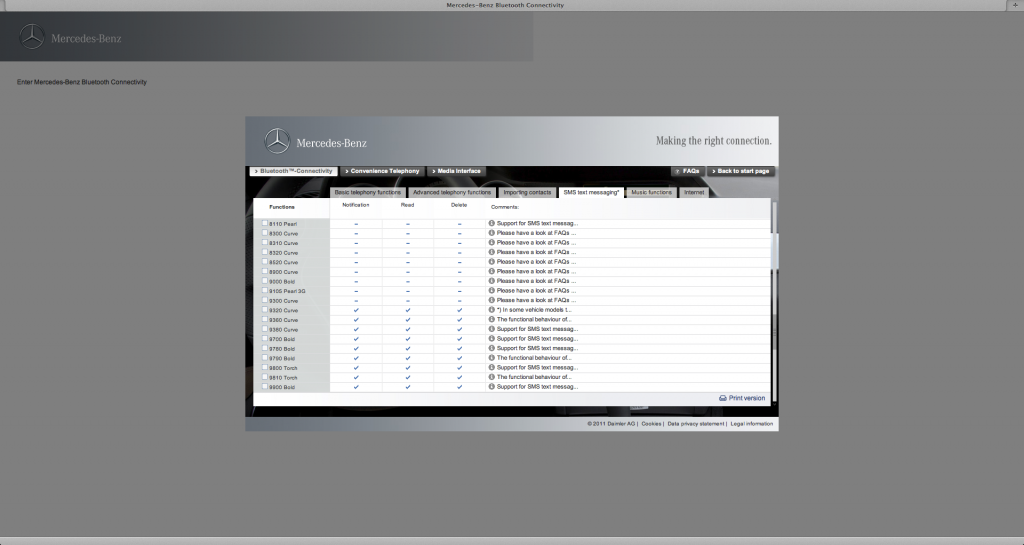1024x545 pixels.
Task: Check the 9105 Pearl 3G checkbox
Action: tap(265, 290)
